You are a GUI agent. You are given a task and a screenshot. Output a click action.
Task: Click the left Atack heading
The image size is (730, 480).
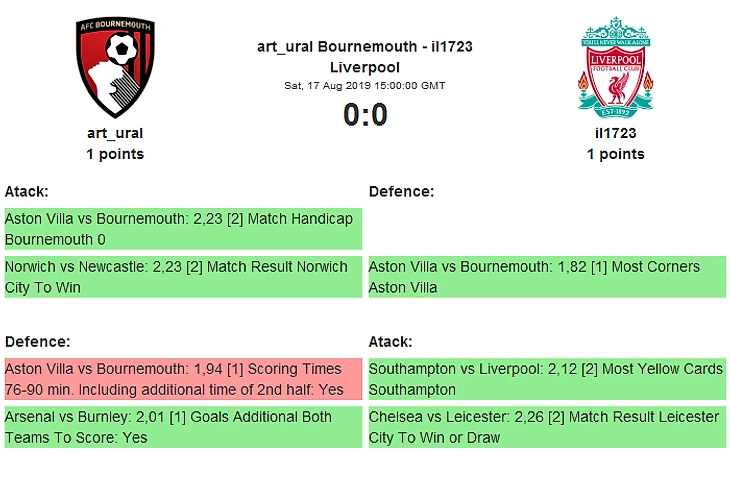pos(27,191)
